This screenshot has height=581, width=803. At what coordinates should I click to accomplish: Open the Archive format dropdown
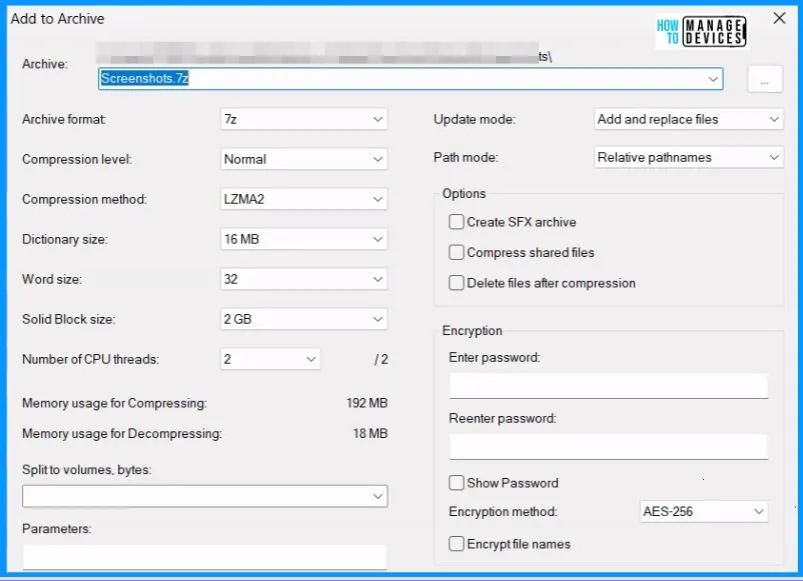pos(304,119)
